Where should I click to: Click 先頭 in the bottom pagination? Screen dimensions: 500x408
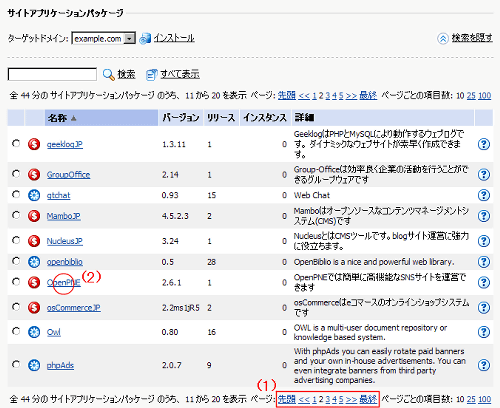click(287, 399)
